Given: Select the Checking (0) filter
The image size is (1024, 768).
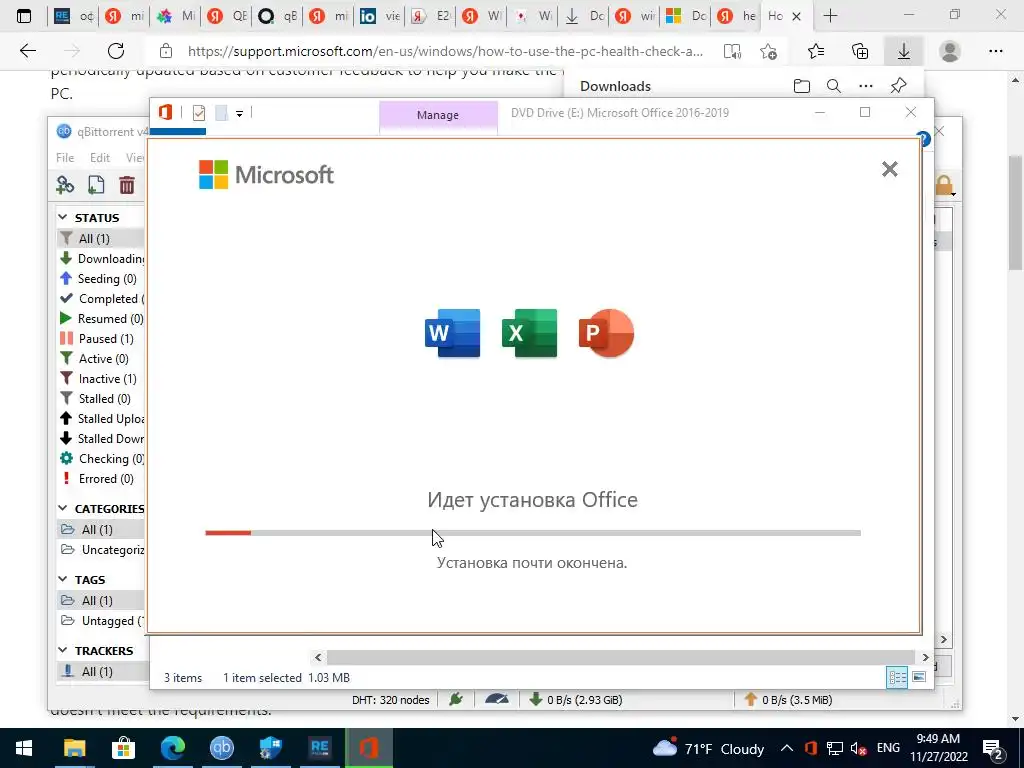Looking at the screenshot, I should click(x=101, y=458).
